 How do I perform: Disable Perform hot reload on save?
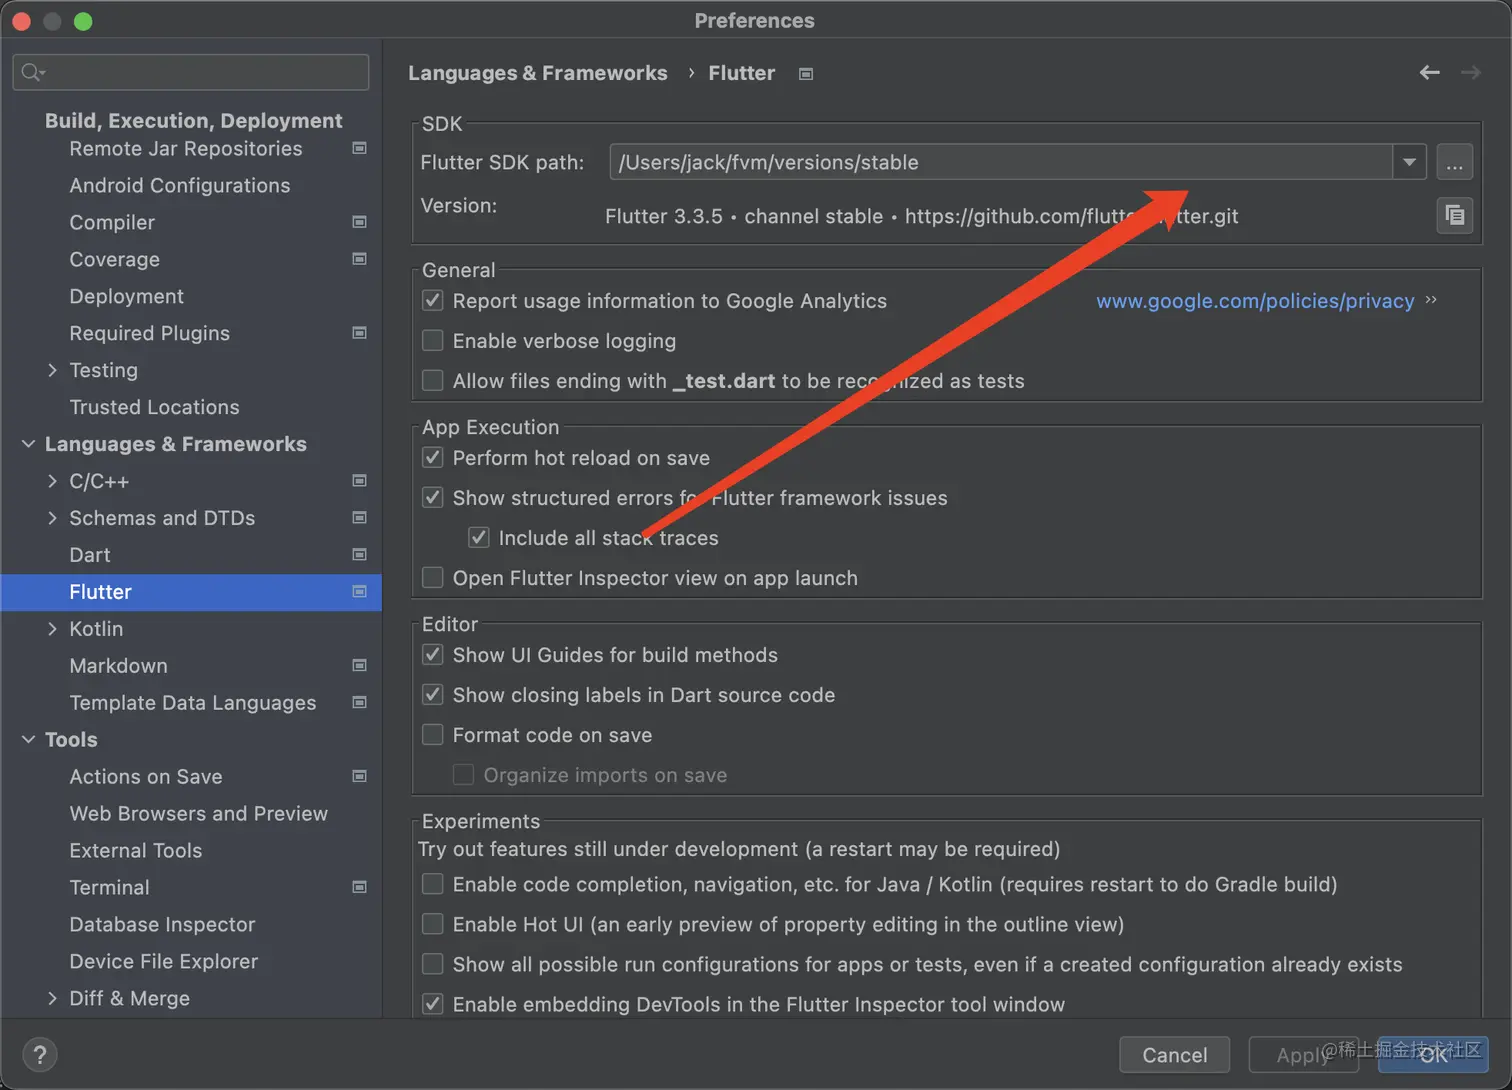point(433,457)
